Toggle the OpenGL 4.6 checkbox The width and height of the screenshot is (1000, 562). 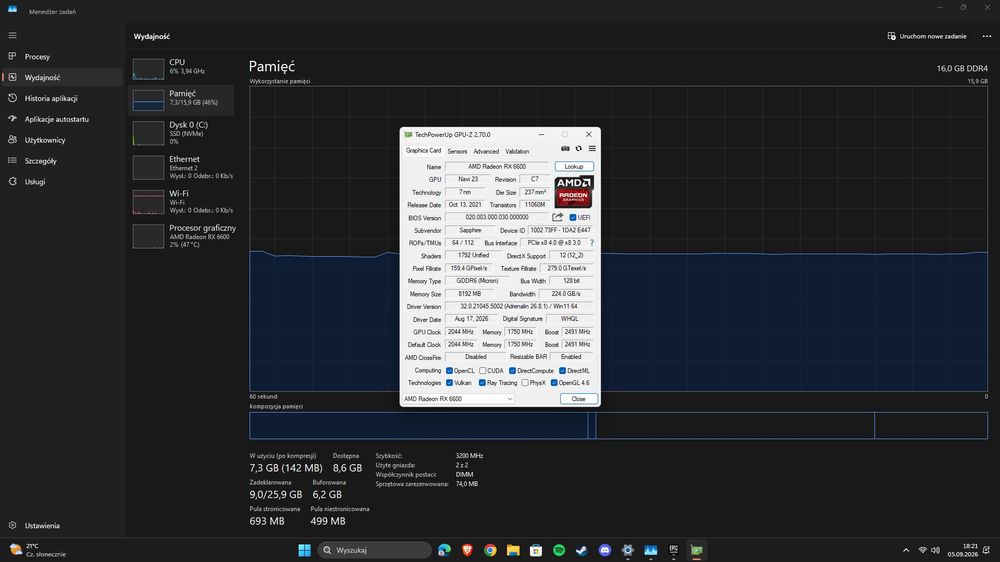(x=554, y=383)
